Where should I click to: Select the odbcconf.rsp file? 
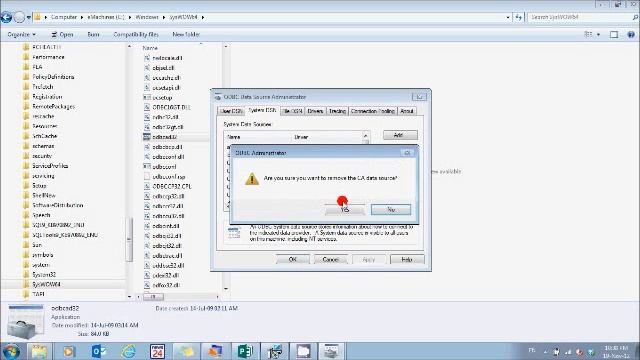tap(169, 177)
